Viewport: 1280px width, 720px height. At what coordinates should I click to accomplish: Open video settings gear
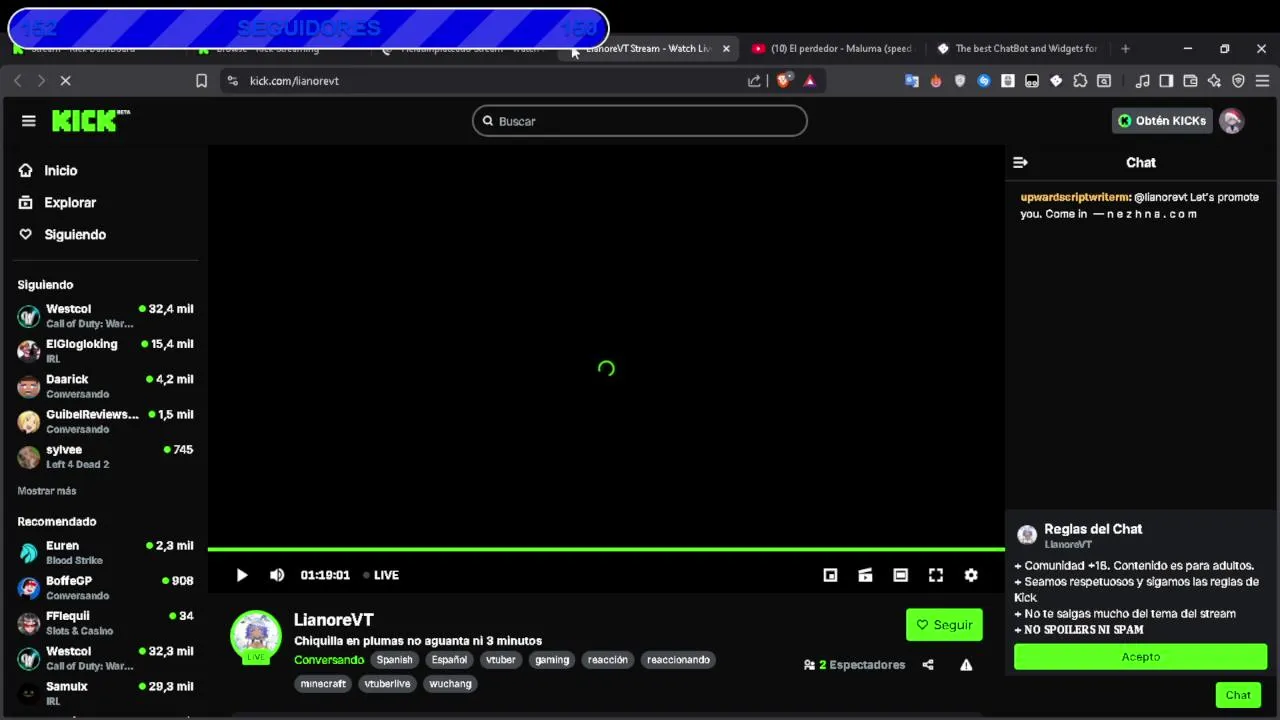(x=971, y=575)
